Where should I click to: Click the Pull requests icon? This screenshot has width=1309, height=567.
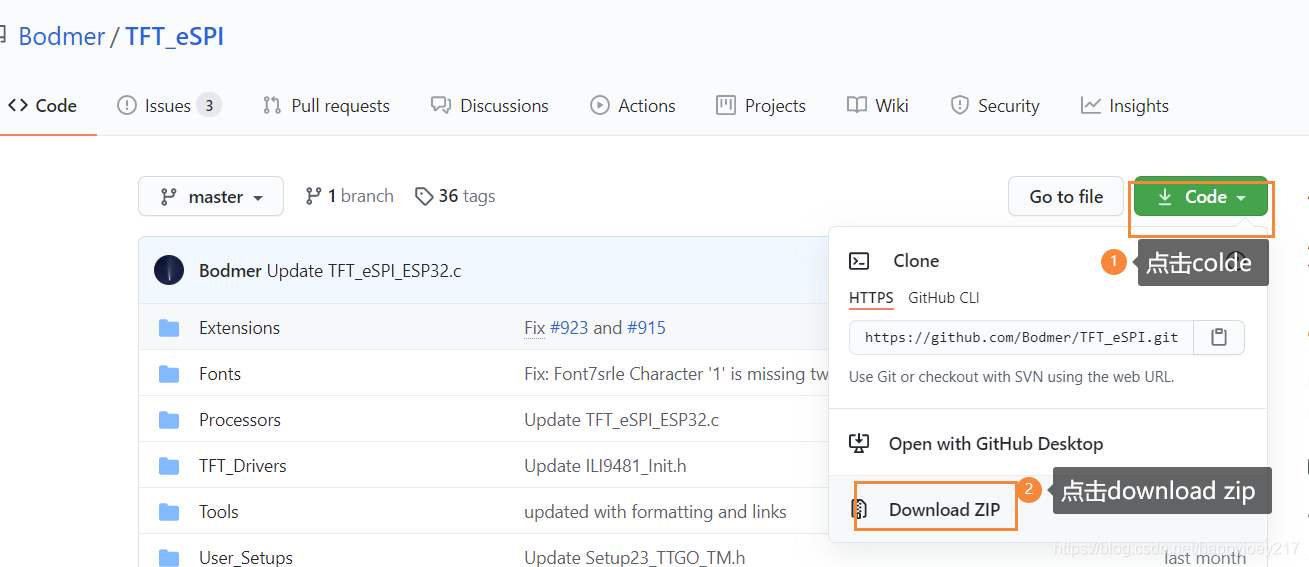click(x=272, y=105)
